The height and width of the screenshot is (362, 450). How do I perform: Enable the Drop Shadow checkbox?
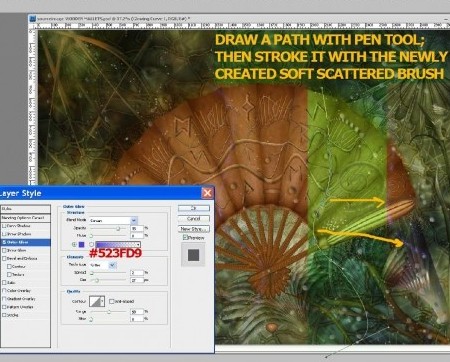[4, 226]
